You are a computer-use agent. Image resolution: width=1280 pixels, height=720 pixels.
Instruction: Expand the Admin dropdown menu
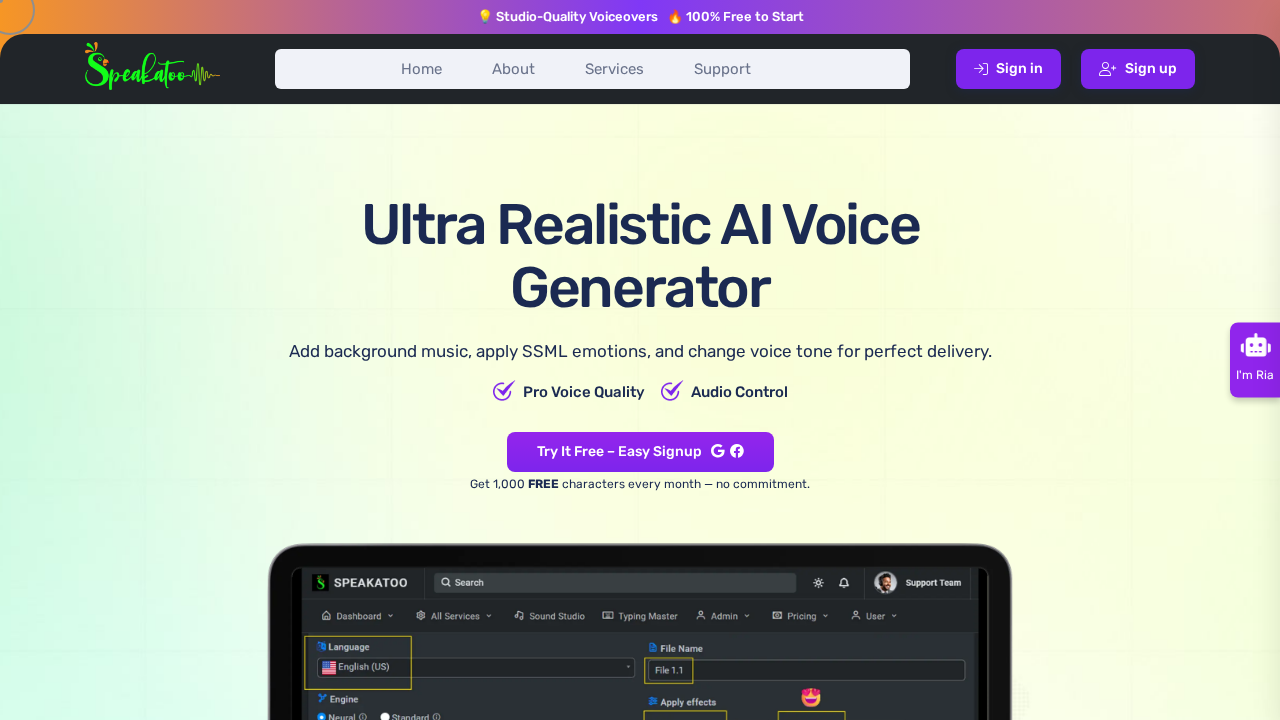pyautogui.click(x=722, y=616)
